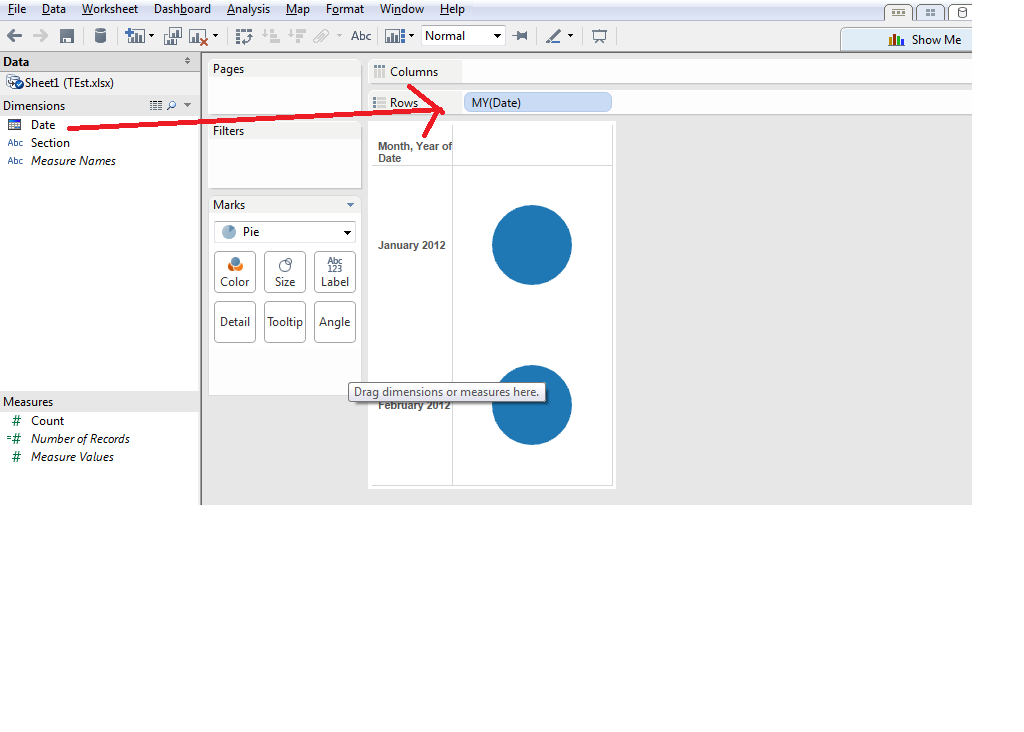This screenshot has height=732, width=1024.
Task: Open the Worksheet menu
Action: click(x=109, y=9)
